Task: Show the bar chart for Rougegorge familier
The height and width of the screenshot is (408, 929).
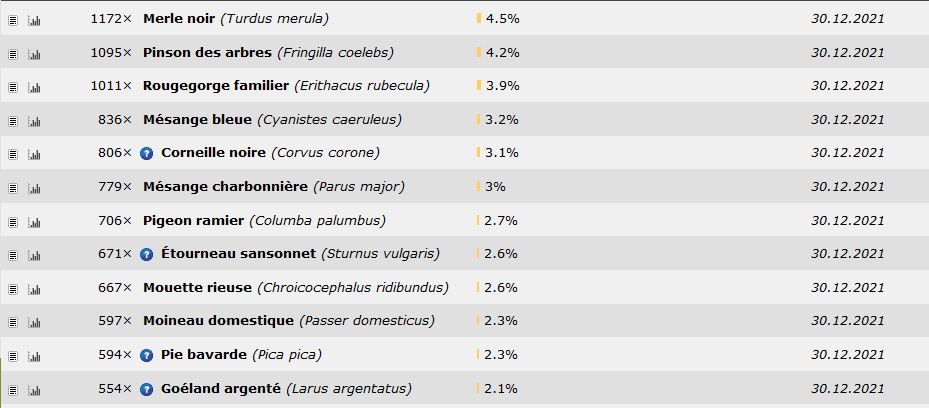Action: (x=34, y=88)
